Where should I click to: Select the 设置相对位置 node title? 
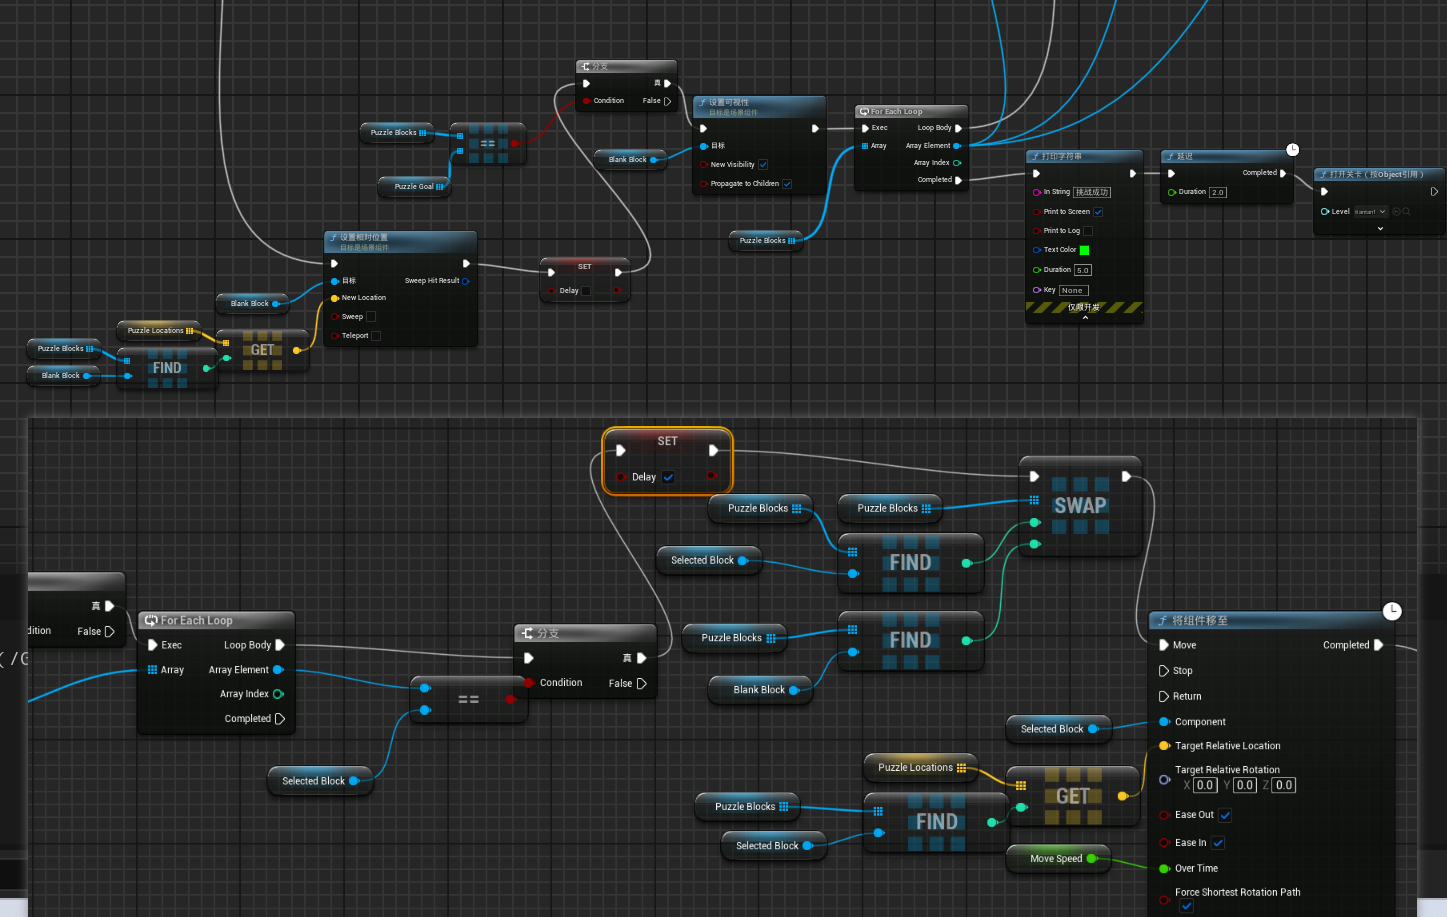364,238
